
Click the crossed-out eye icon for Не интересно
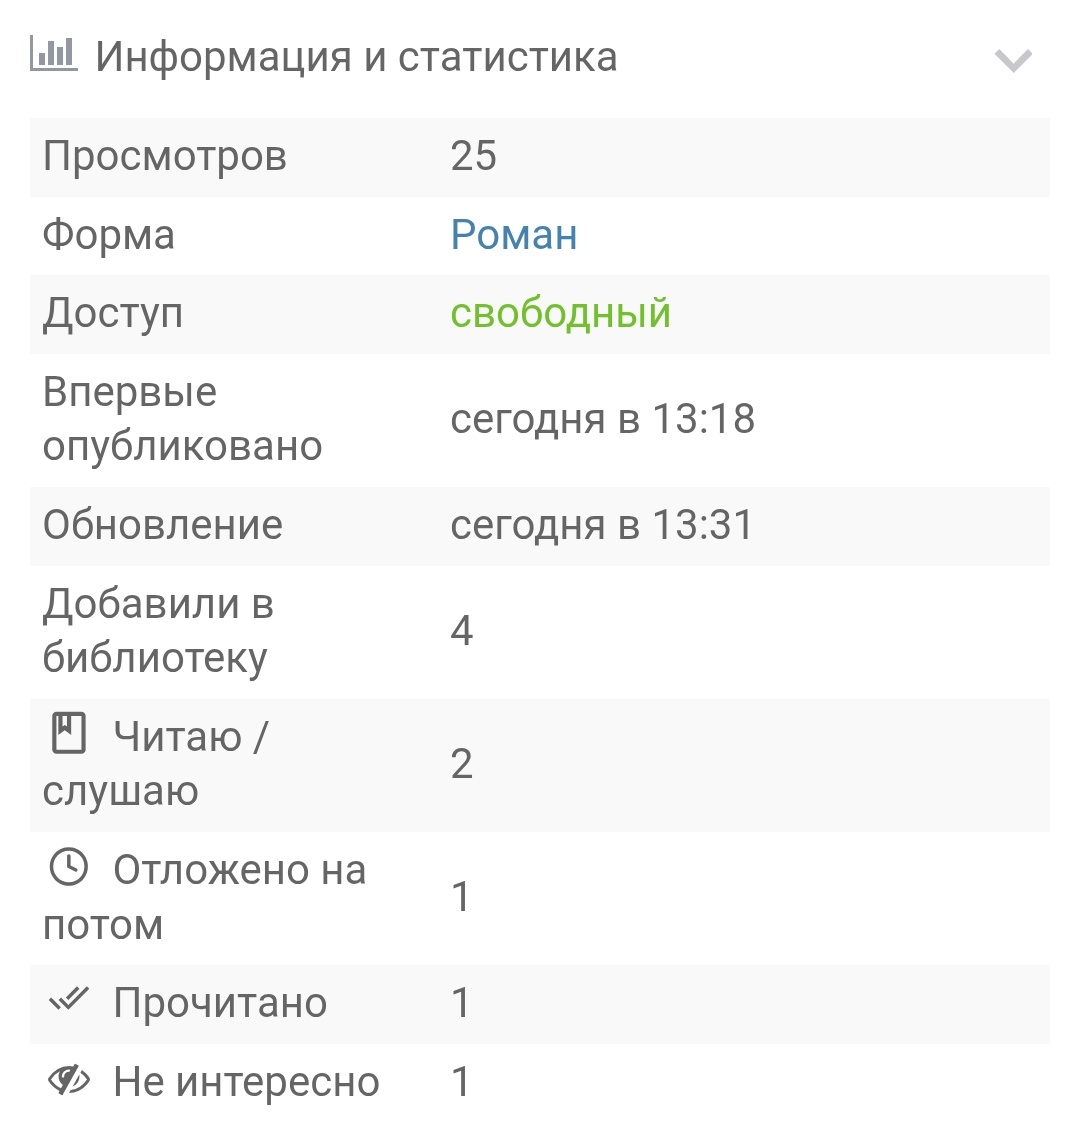pos(68,1080)
